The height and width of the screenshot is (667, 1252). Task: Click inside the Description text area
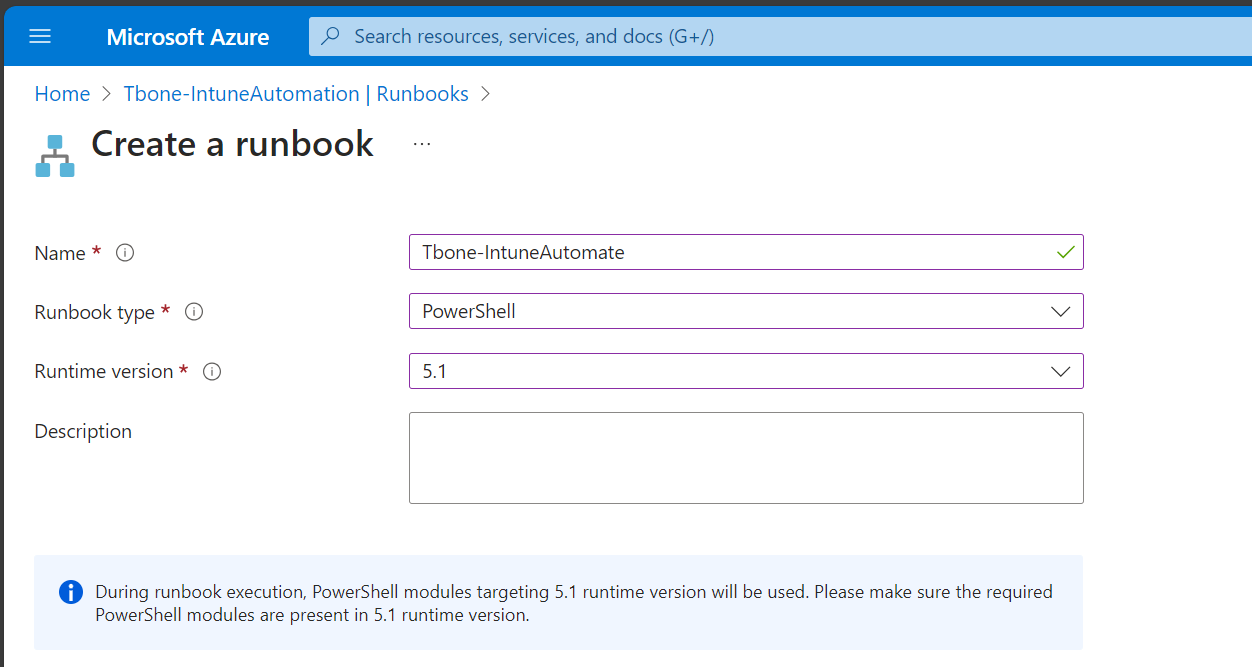tap(746, 457)
